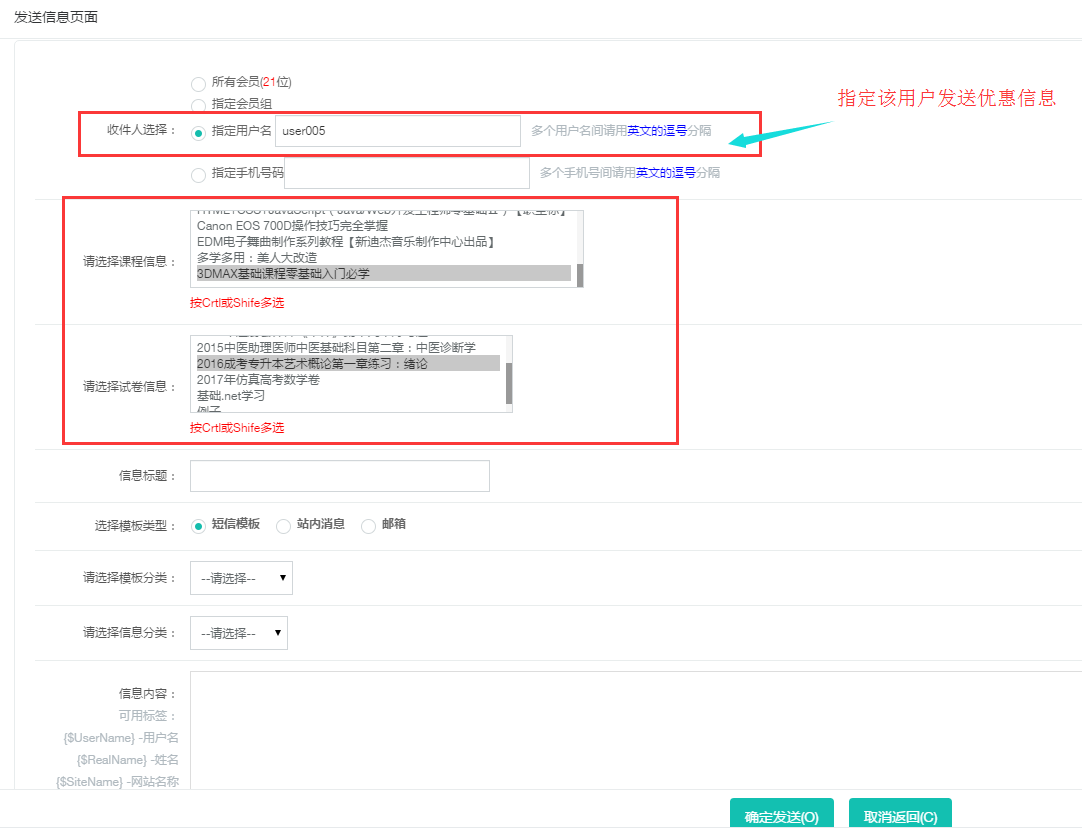1082x829 pixels.
Task: Select the 短信模板 template type
Action: click(198, 525)
